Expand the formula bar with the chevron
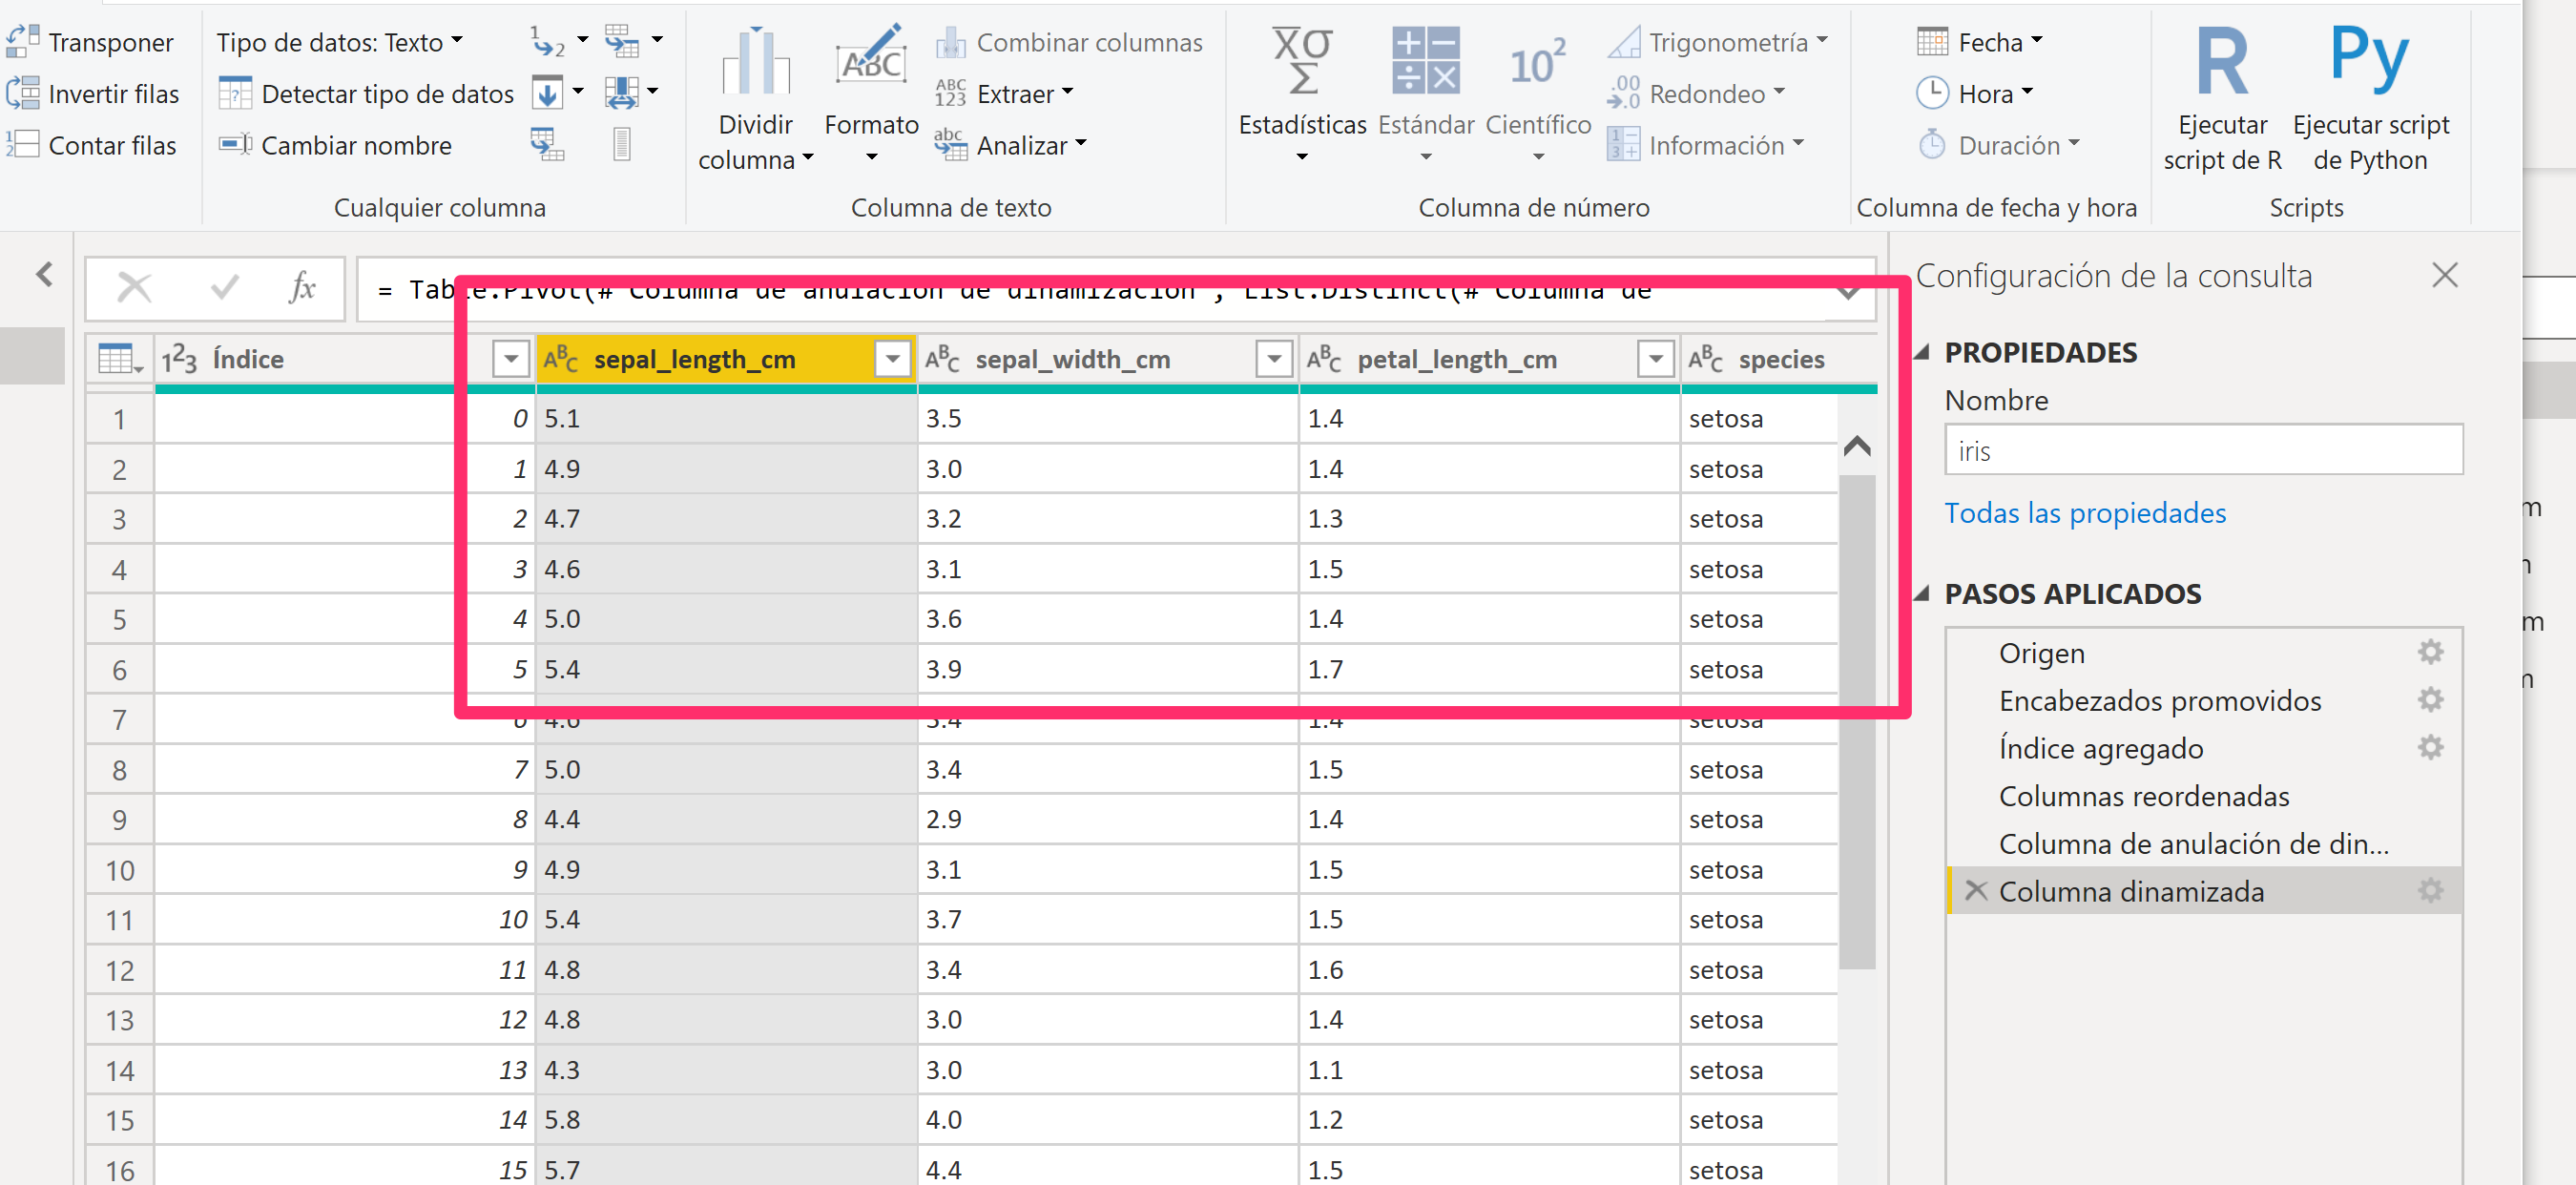 tap(1848, 294)
